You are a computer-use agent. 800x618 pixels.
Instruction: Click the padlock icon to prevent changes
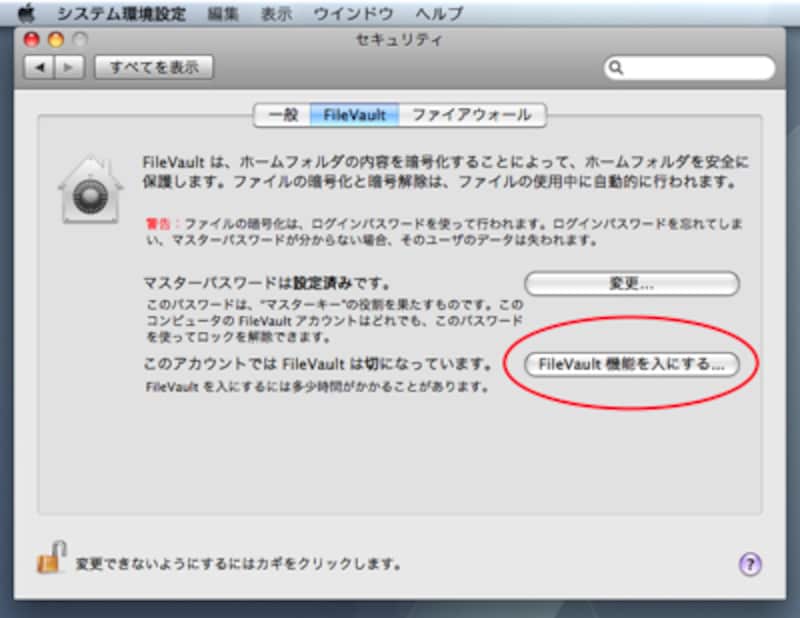(x=52, y=558)
